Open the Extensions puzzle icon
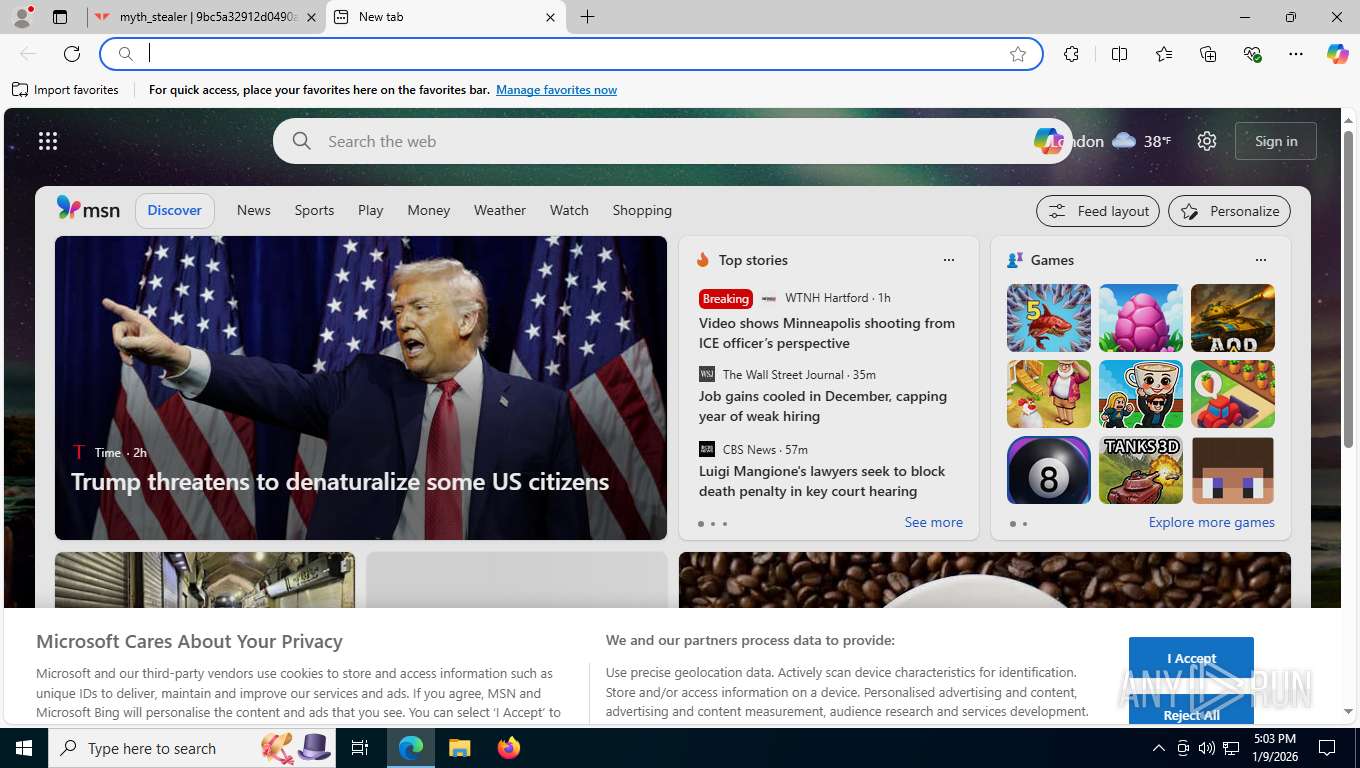 click(1071, 54)
